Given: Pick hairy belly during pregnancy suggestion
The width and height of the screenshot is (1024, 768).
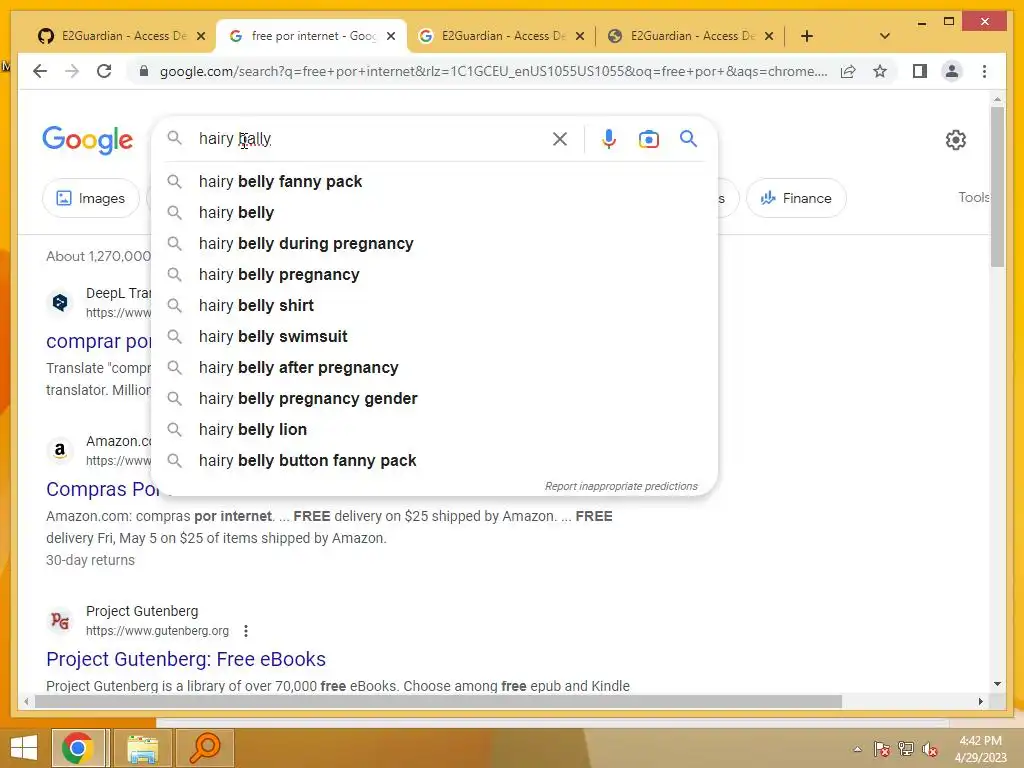Looking at the screenshot, I should 434,244.
